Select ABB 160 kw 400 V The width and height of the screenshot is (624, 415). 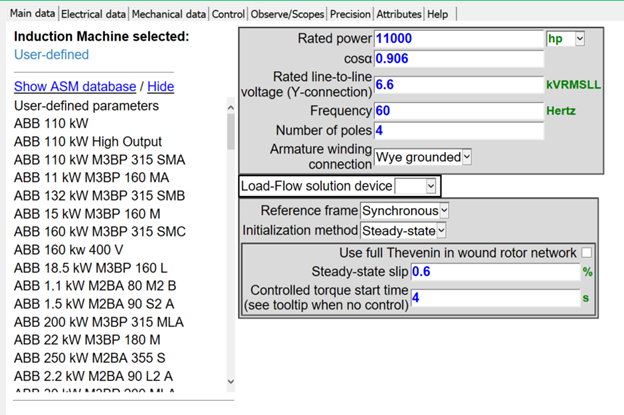pyautogui.click(x=68, y=250)
